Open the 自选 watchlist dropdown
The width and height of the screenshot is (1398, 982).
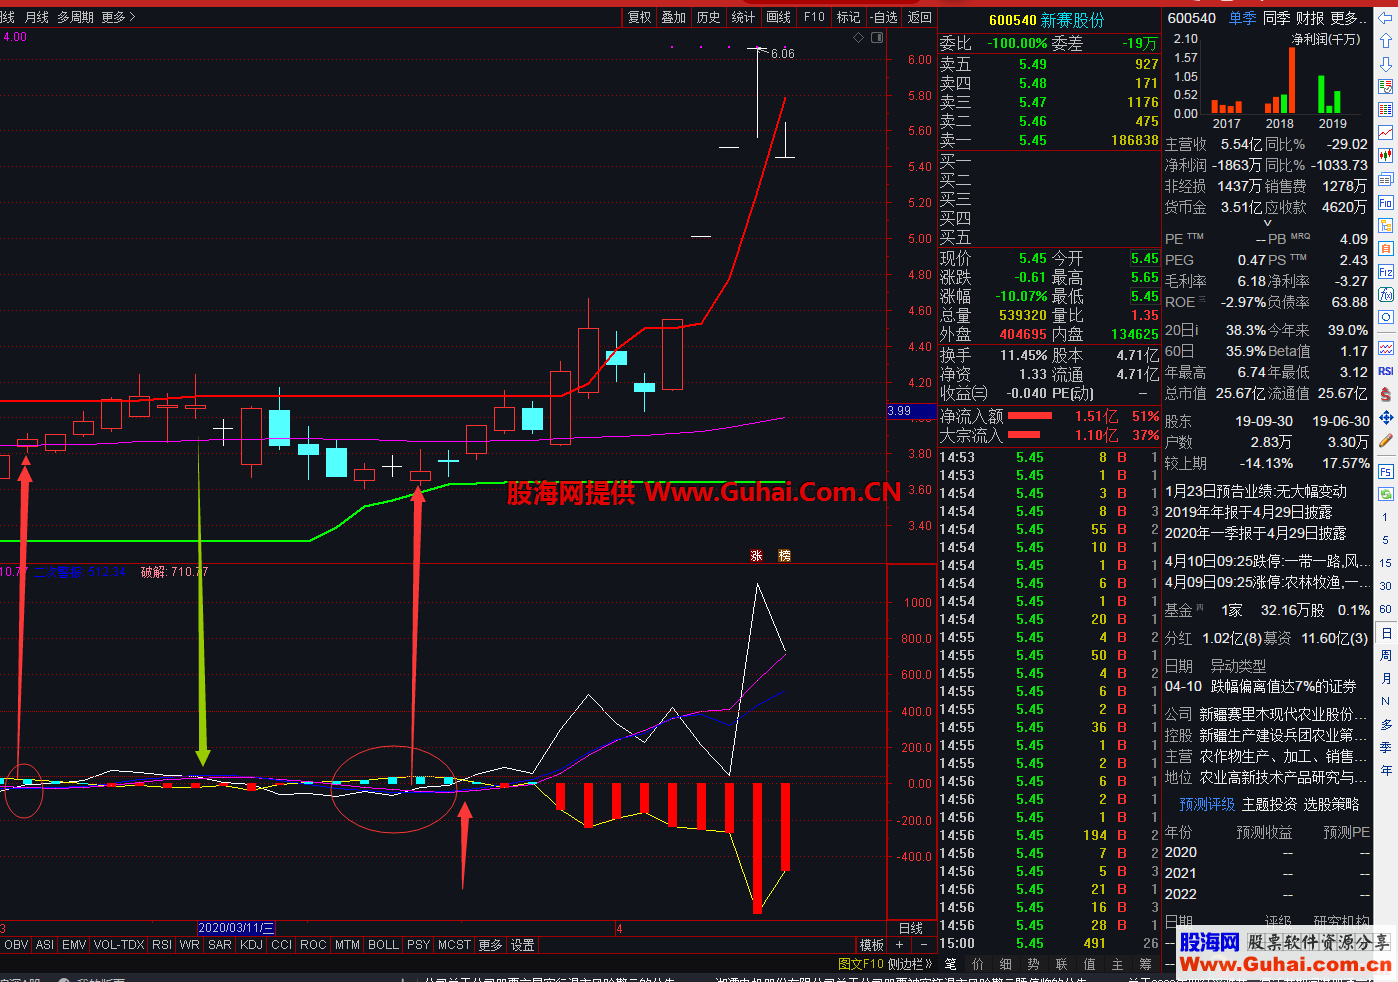[x=884, y=17]
